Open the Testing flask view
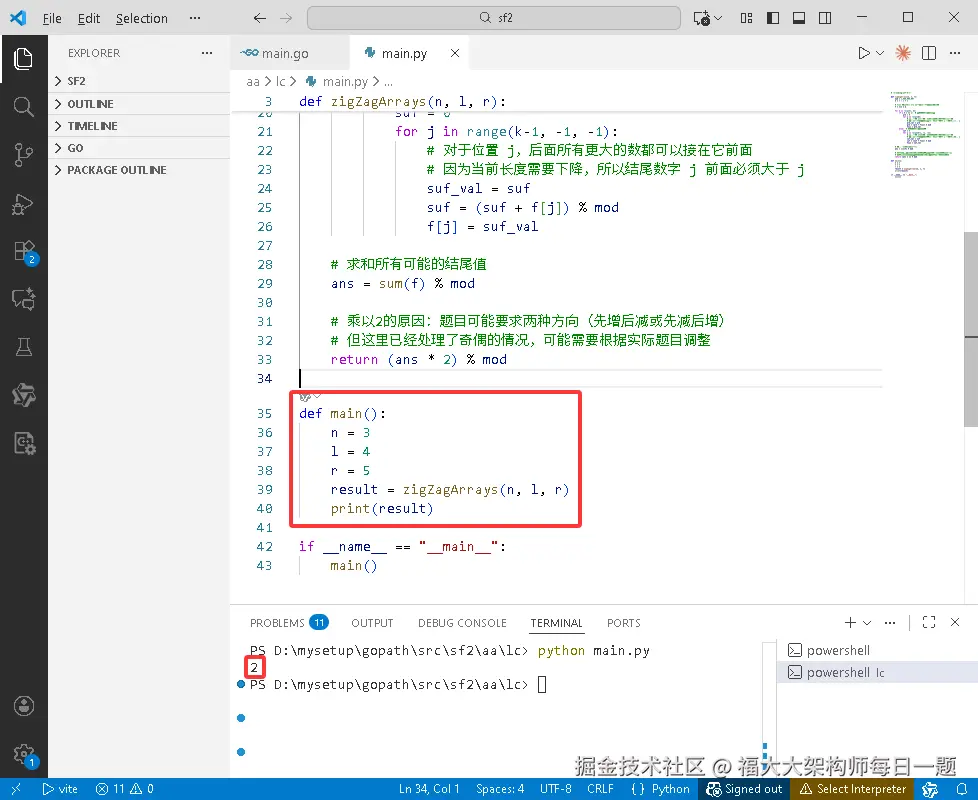Viewport: 978px width, 800px height. click(23, 347)
